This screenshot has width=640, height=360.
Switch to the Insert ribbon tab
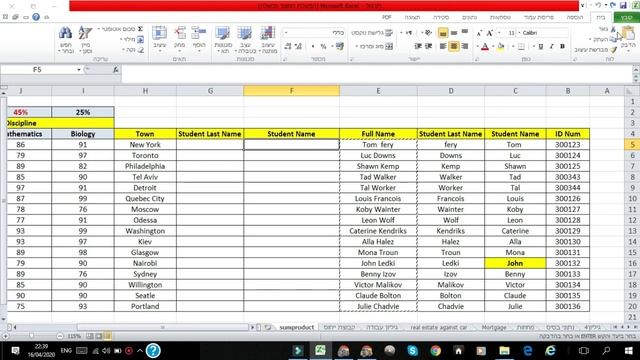(575, 17)
